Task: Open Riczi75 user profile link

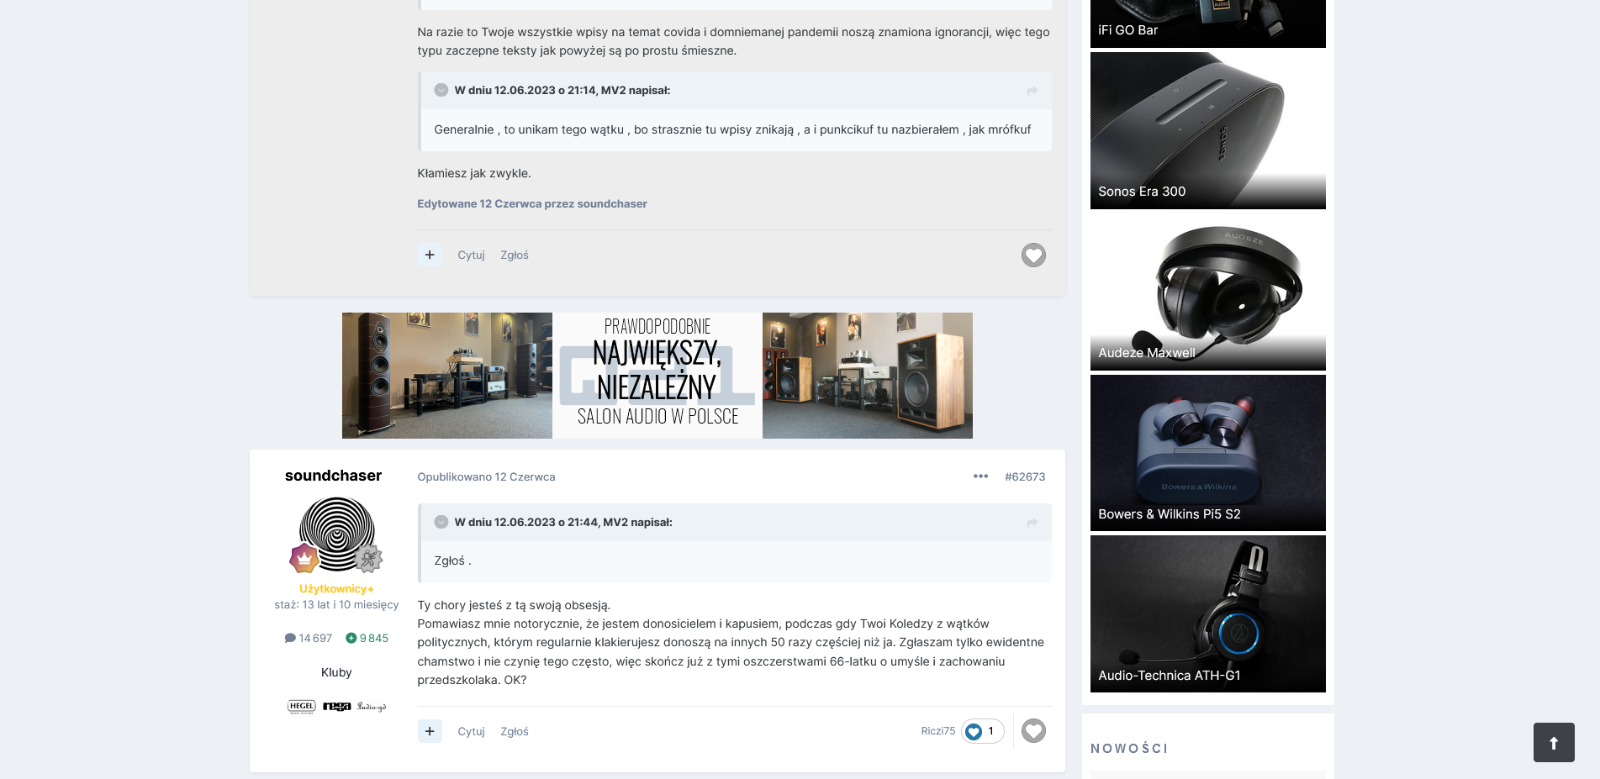Action: [938, 731]
